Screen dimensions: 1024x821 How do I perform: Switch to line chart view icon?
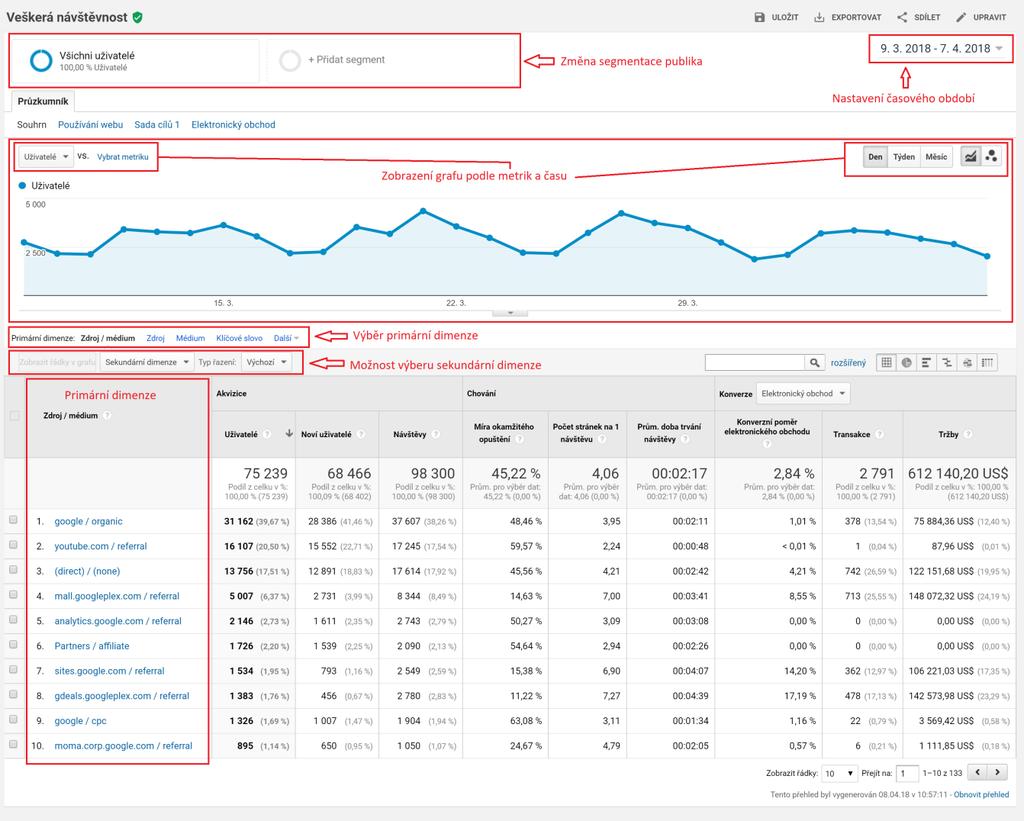(971, 157)
